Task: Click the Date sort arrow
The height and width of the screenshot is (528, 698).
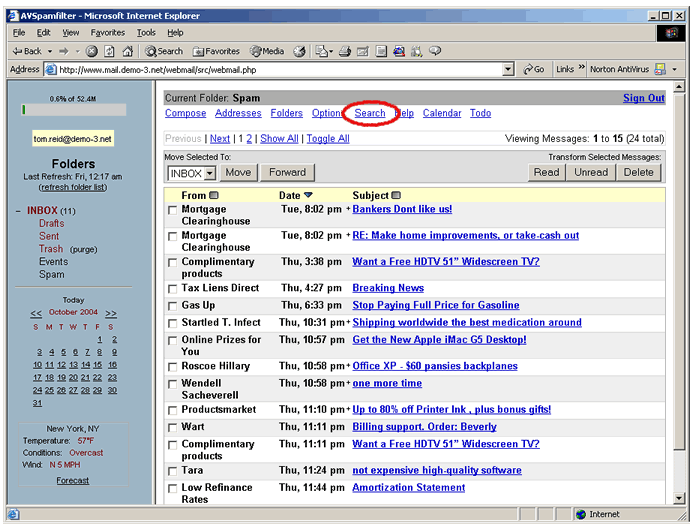Action: coord(308,195)
